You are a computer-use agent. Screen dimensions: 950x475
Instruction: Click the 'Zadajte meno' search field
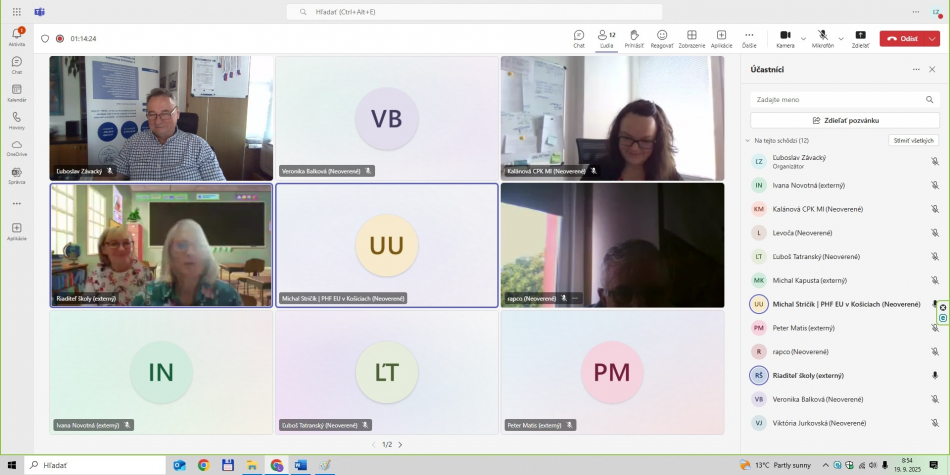(845, 100)
